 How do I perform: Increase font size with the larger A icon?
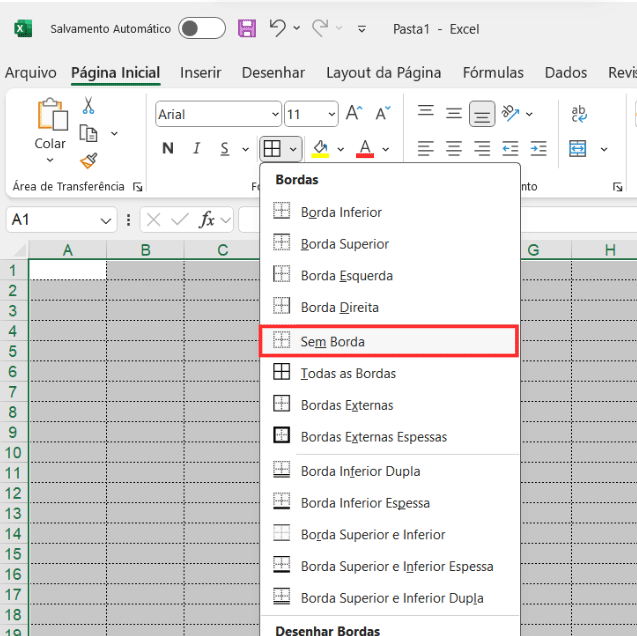354,114
